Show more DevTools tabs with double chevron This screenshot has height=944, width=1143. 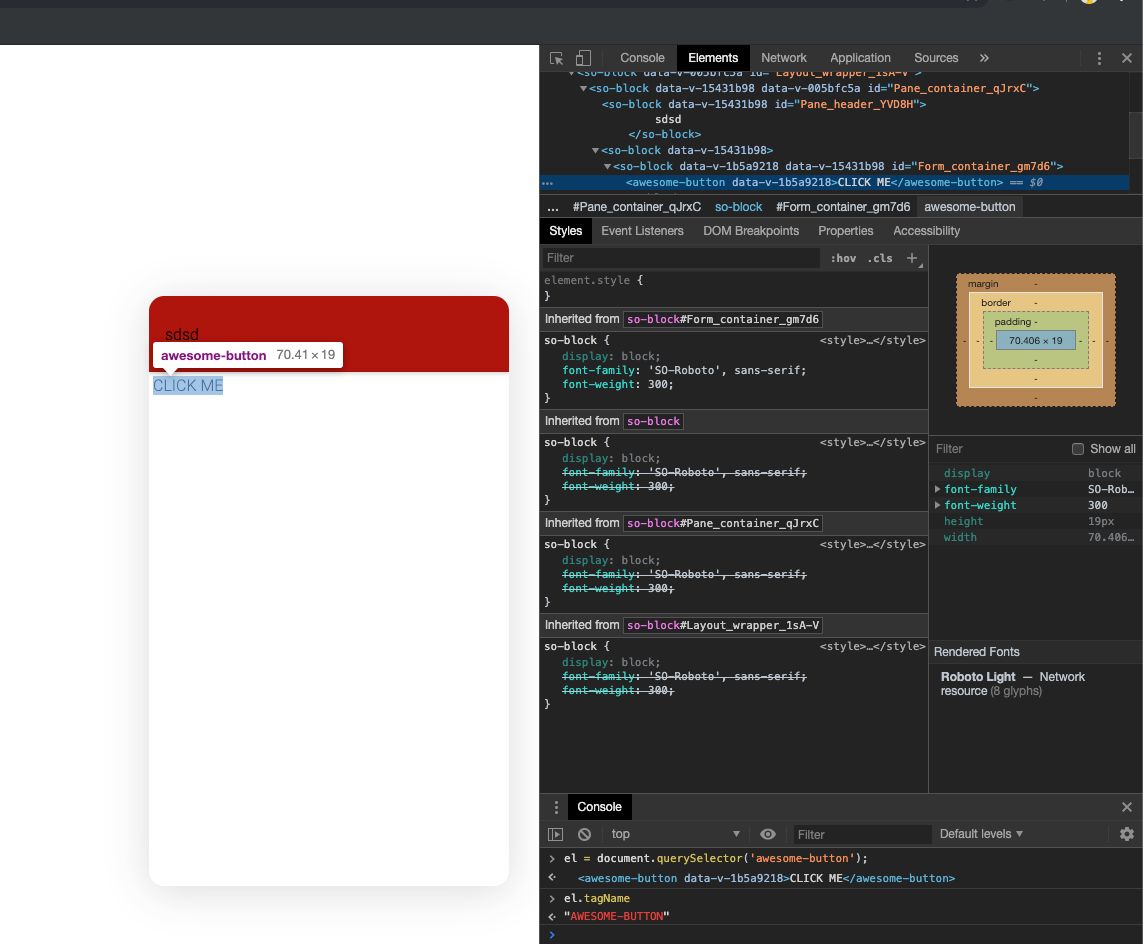(984, 58)
